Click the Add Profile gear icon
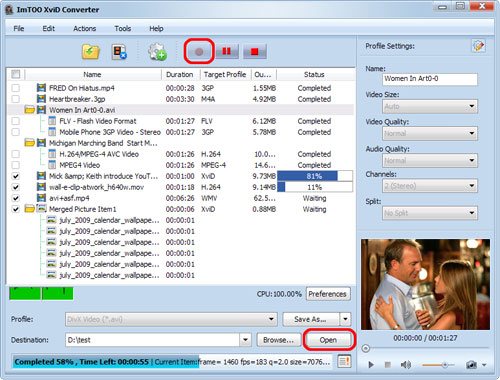 (157, 52)
